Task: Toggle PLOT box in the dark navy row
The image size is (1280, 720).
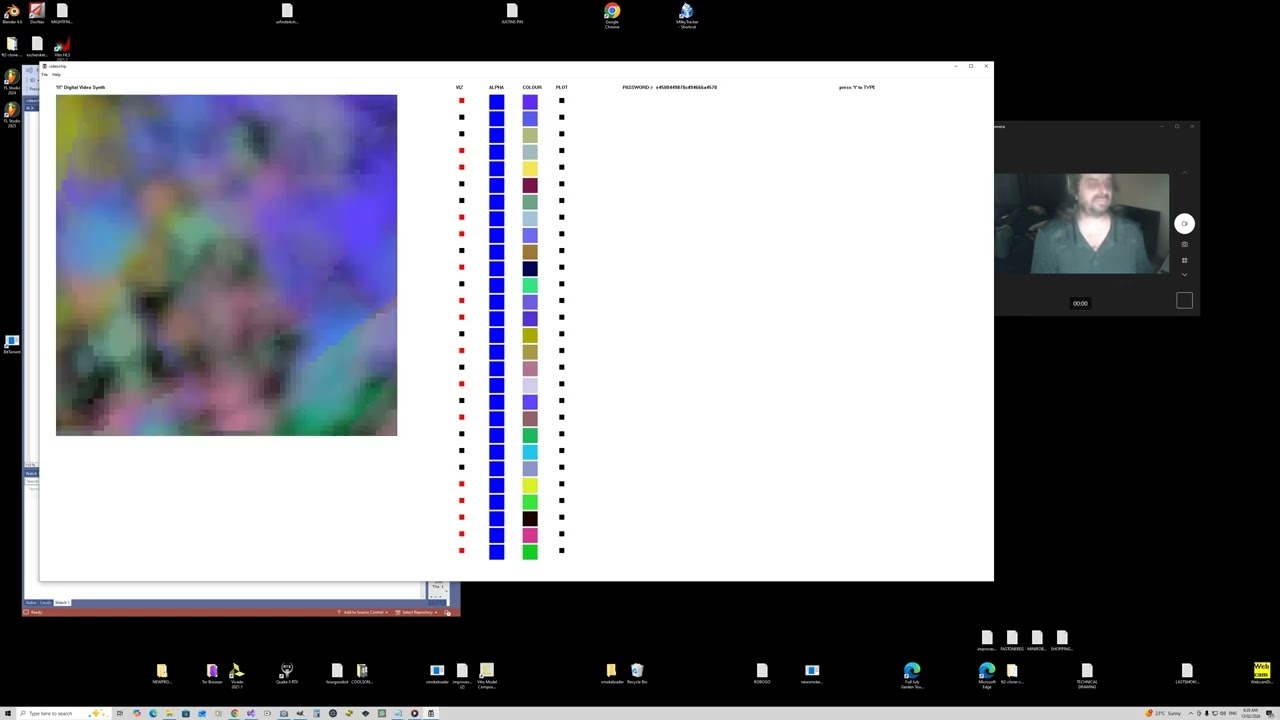Action: 561,267
